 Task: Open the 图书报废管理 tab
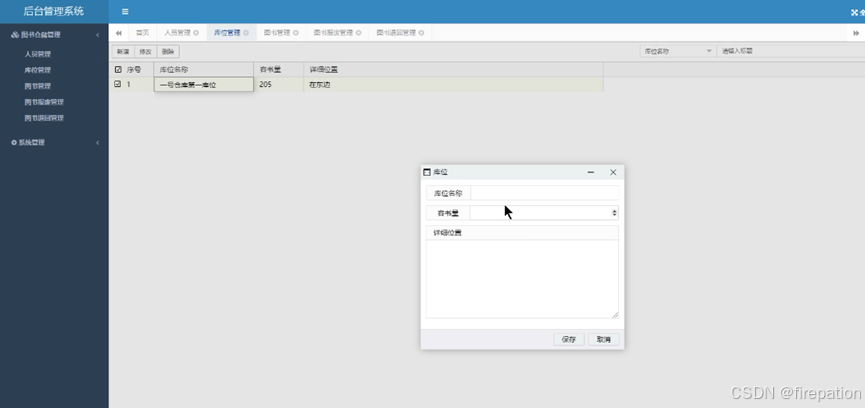click(333, 33)
